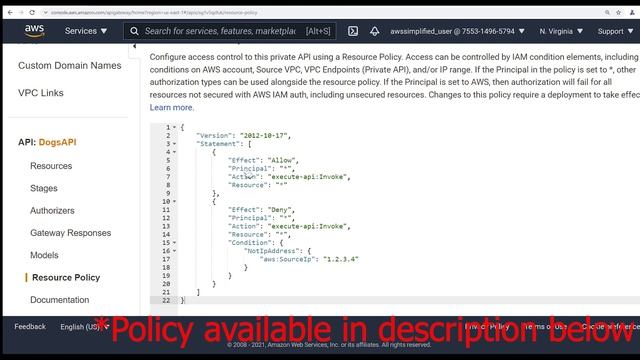Image resolution: width=640 pixels, height=360 pixels.
Task: Click "execute-api:Invoke" on line 13
Action: (x=307, y=226)
